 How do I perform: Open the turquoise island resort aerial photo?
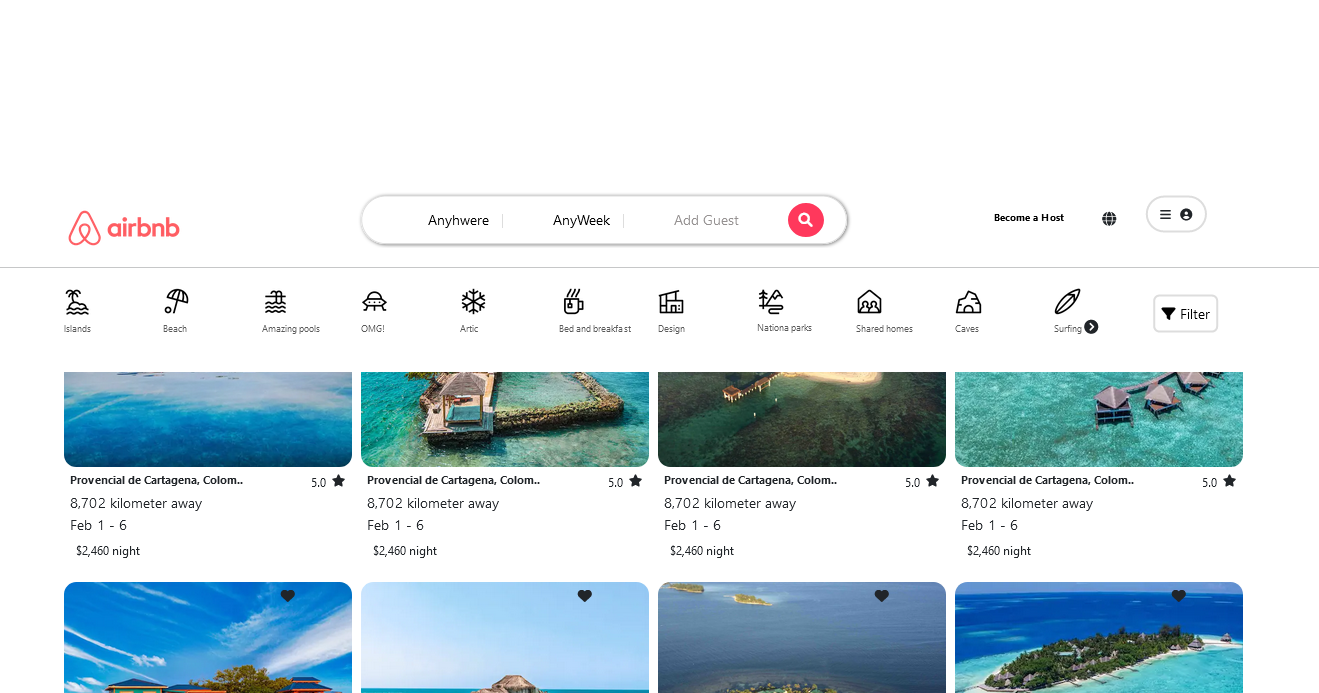click(1099, 637)
